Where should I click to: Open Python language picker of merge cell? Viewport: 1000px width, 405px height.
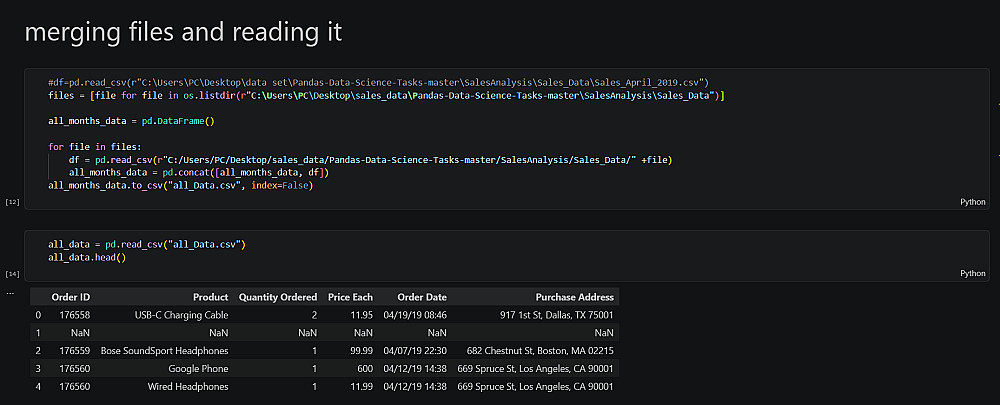tap(972, 201)
